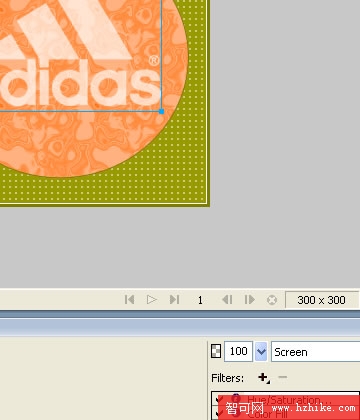Viewport: 360px width, 420px height.
Task: Play the frame animation
Action: [152, 300]
